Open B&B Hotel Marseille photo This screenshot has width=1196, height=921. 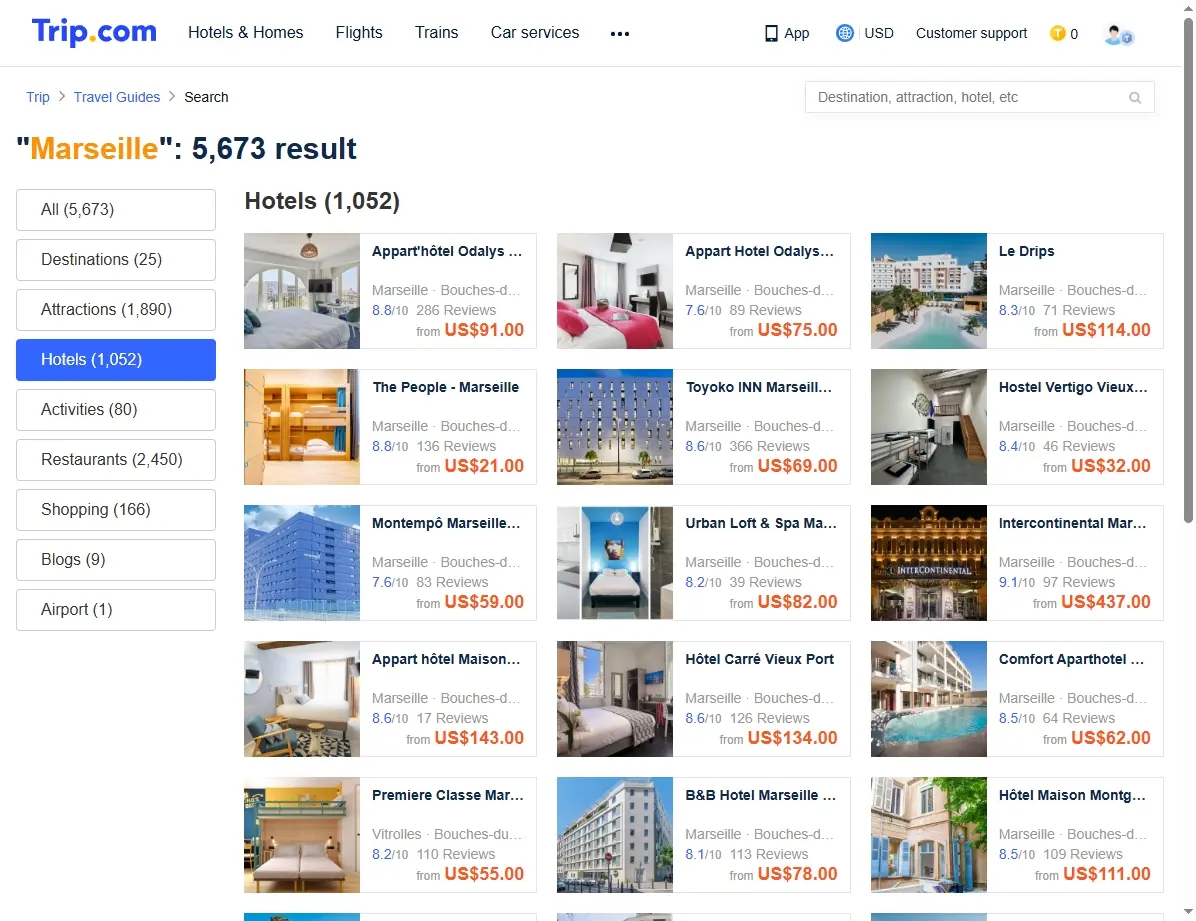click(x=615, y=835)
